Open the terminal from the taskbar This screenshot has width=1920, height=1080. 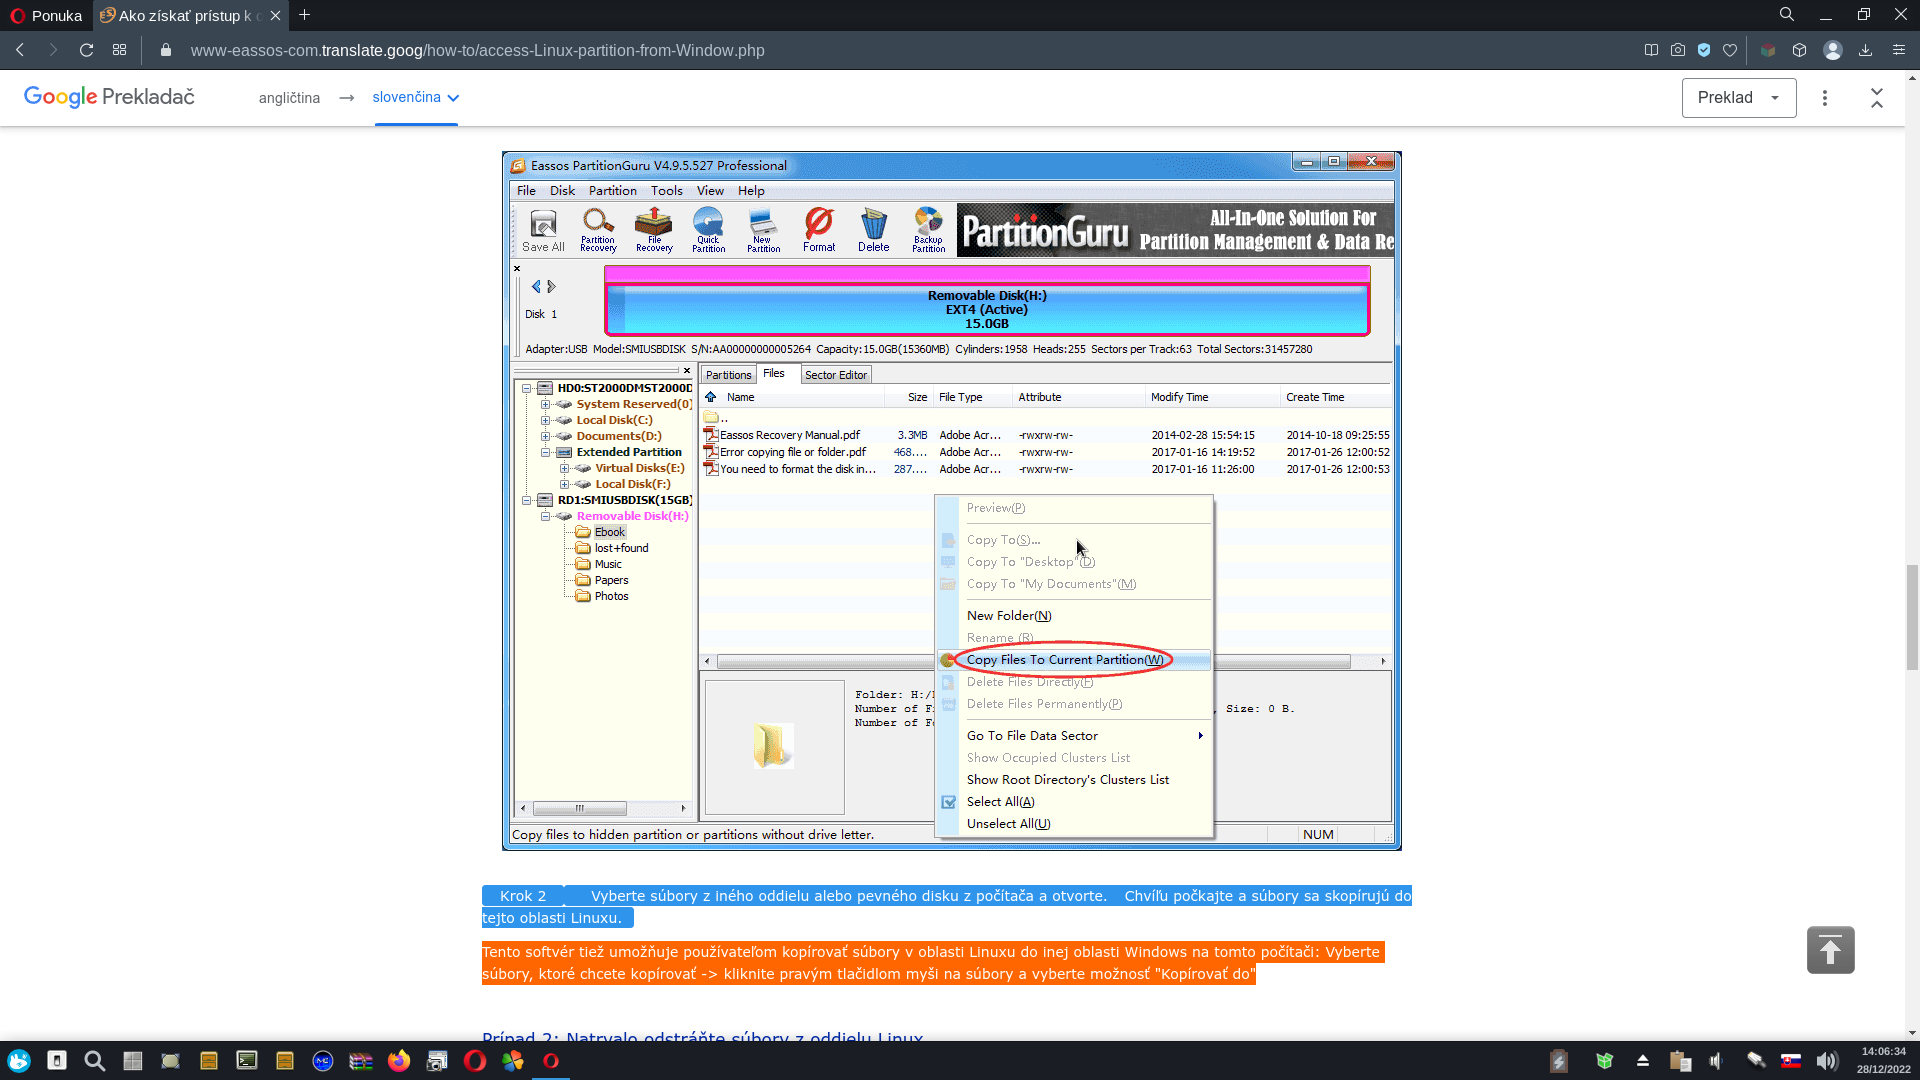(x=246, y=1061)
